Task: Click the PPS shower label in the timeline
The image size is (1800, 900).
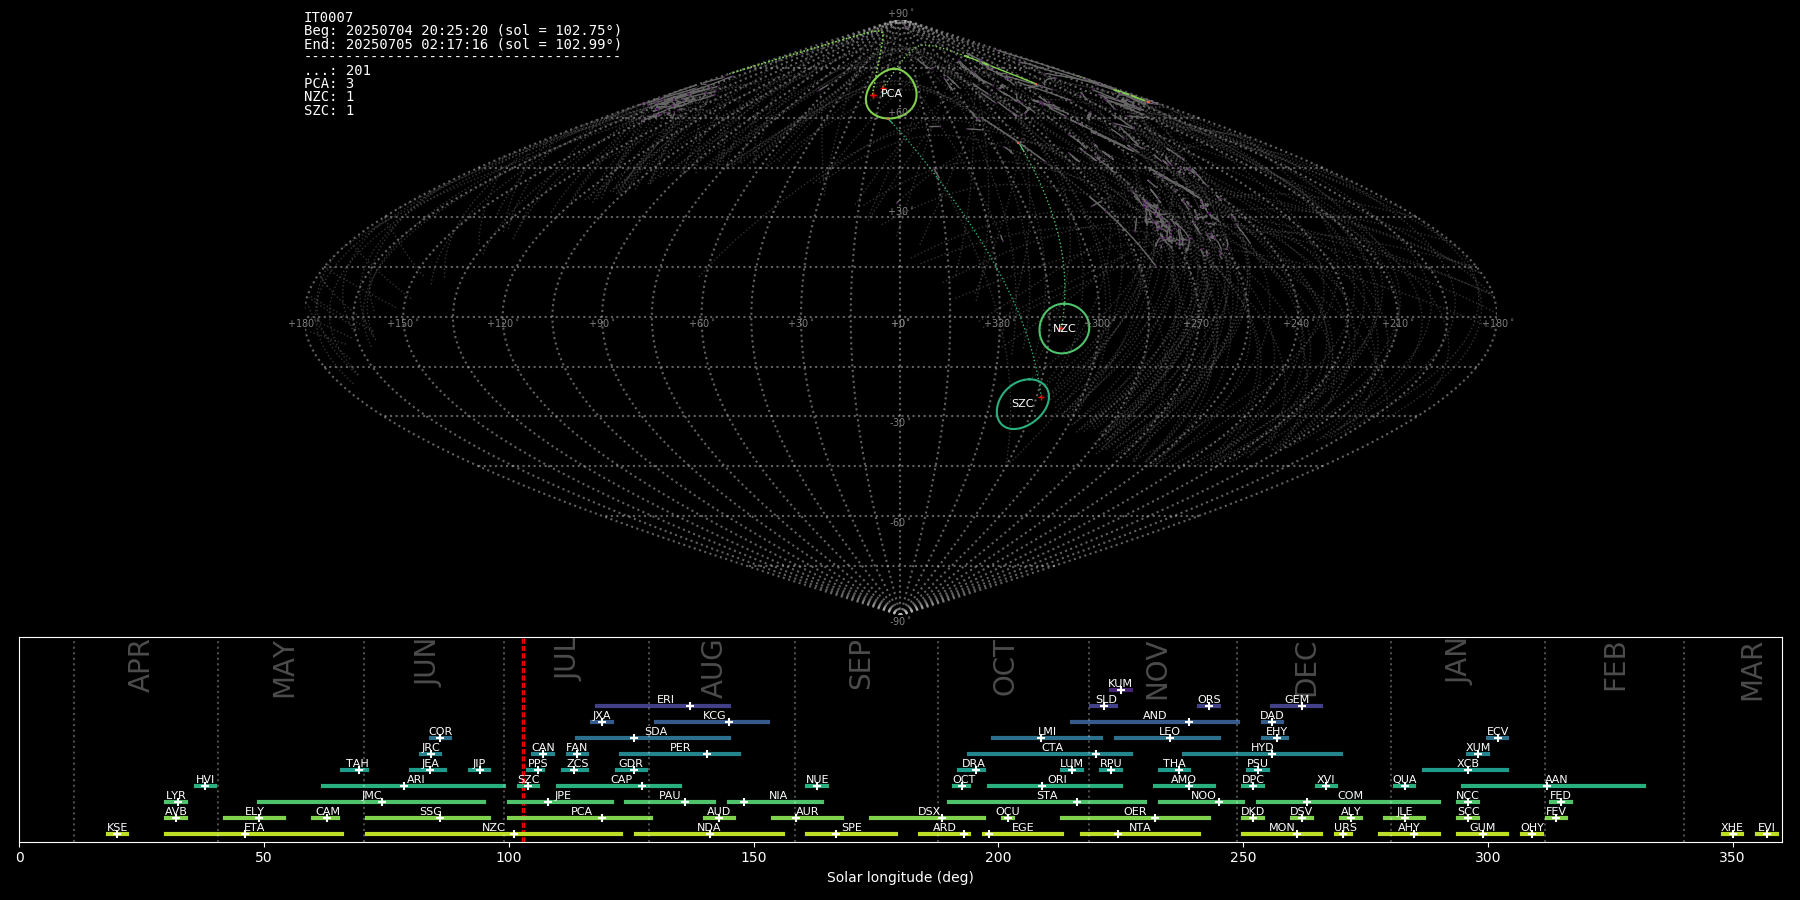Action: [x=538, y=763]
